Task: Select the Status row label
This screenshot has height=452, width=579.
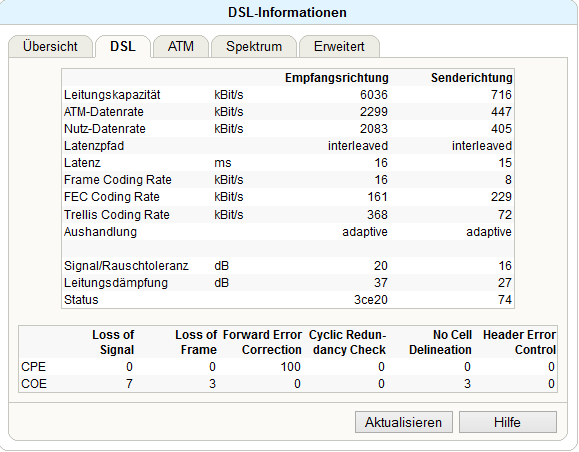Action: [81, 300]
